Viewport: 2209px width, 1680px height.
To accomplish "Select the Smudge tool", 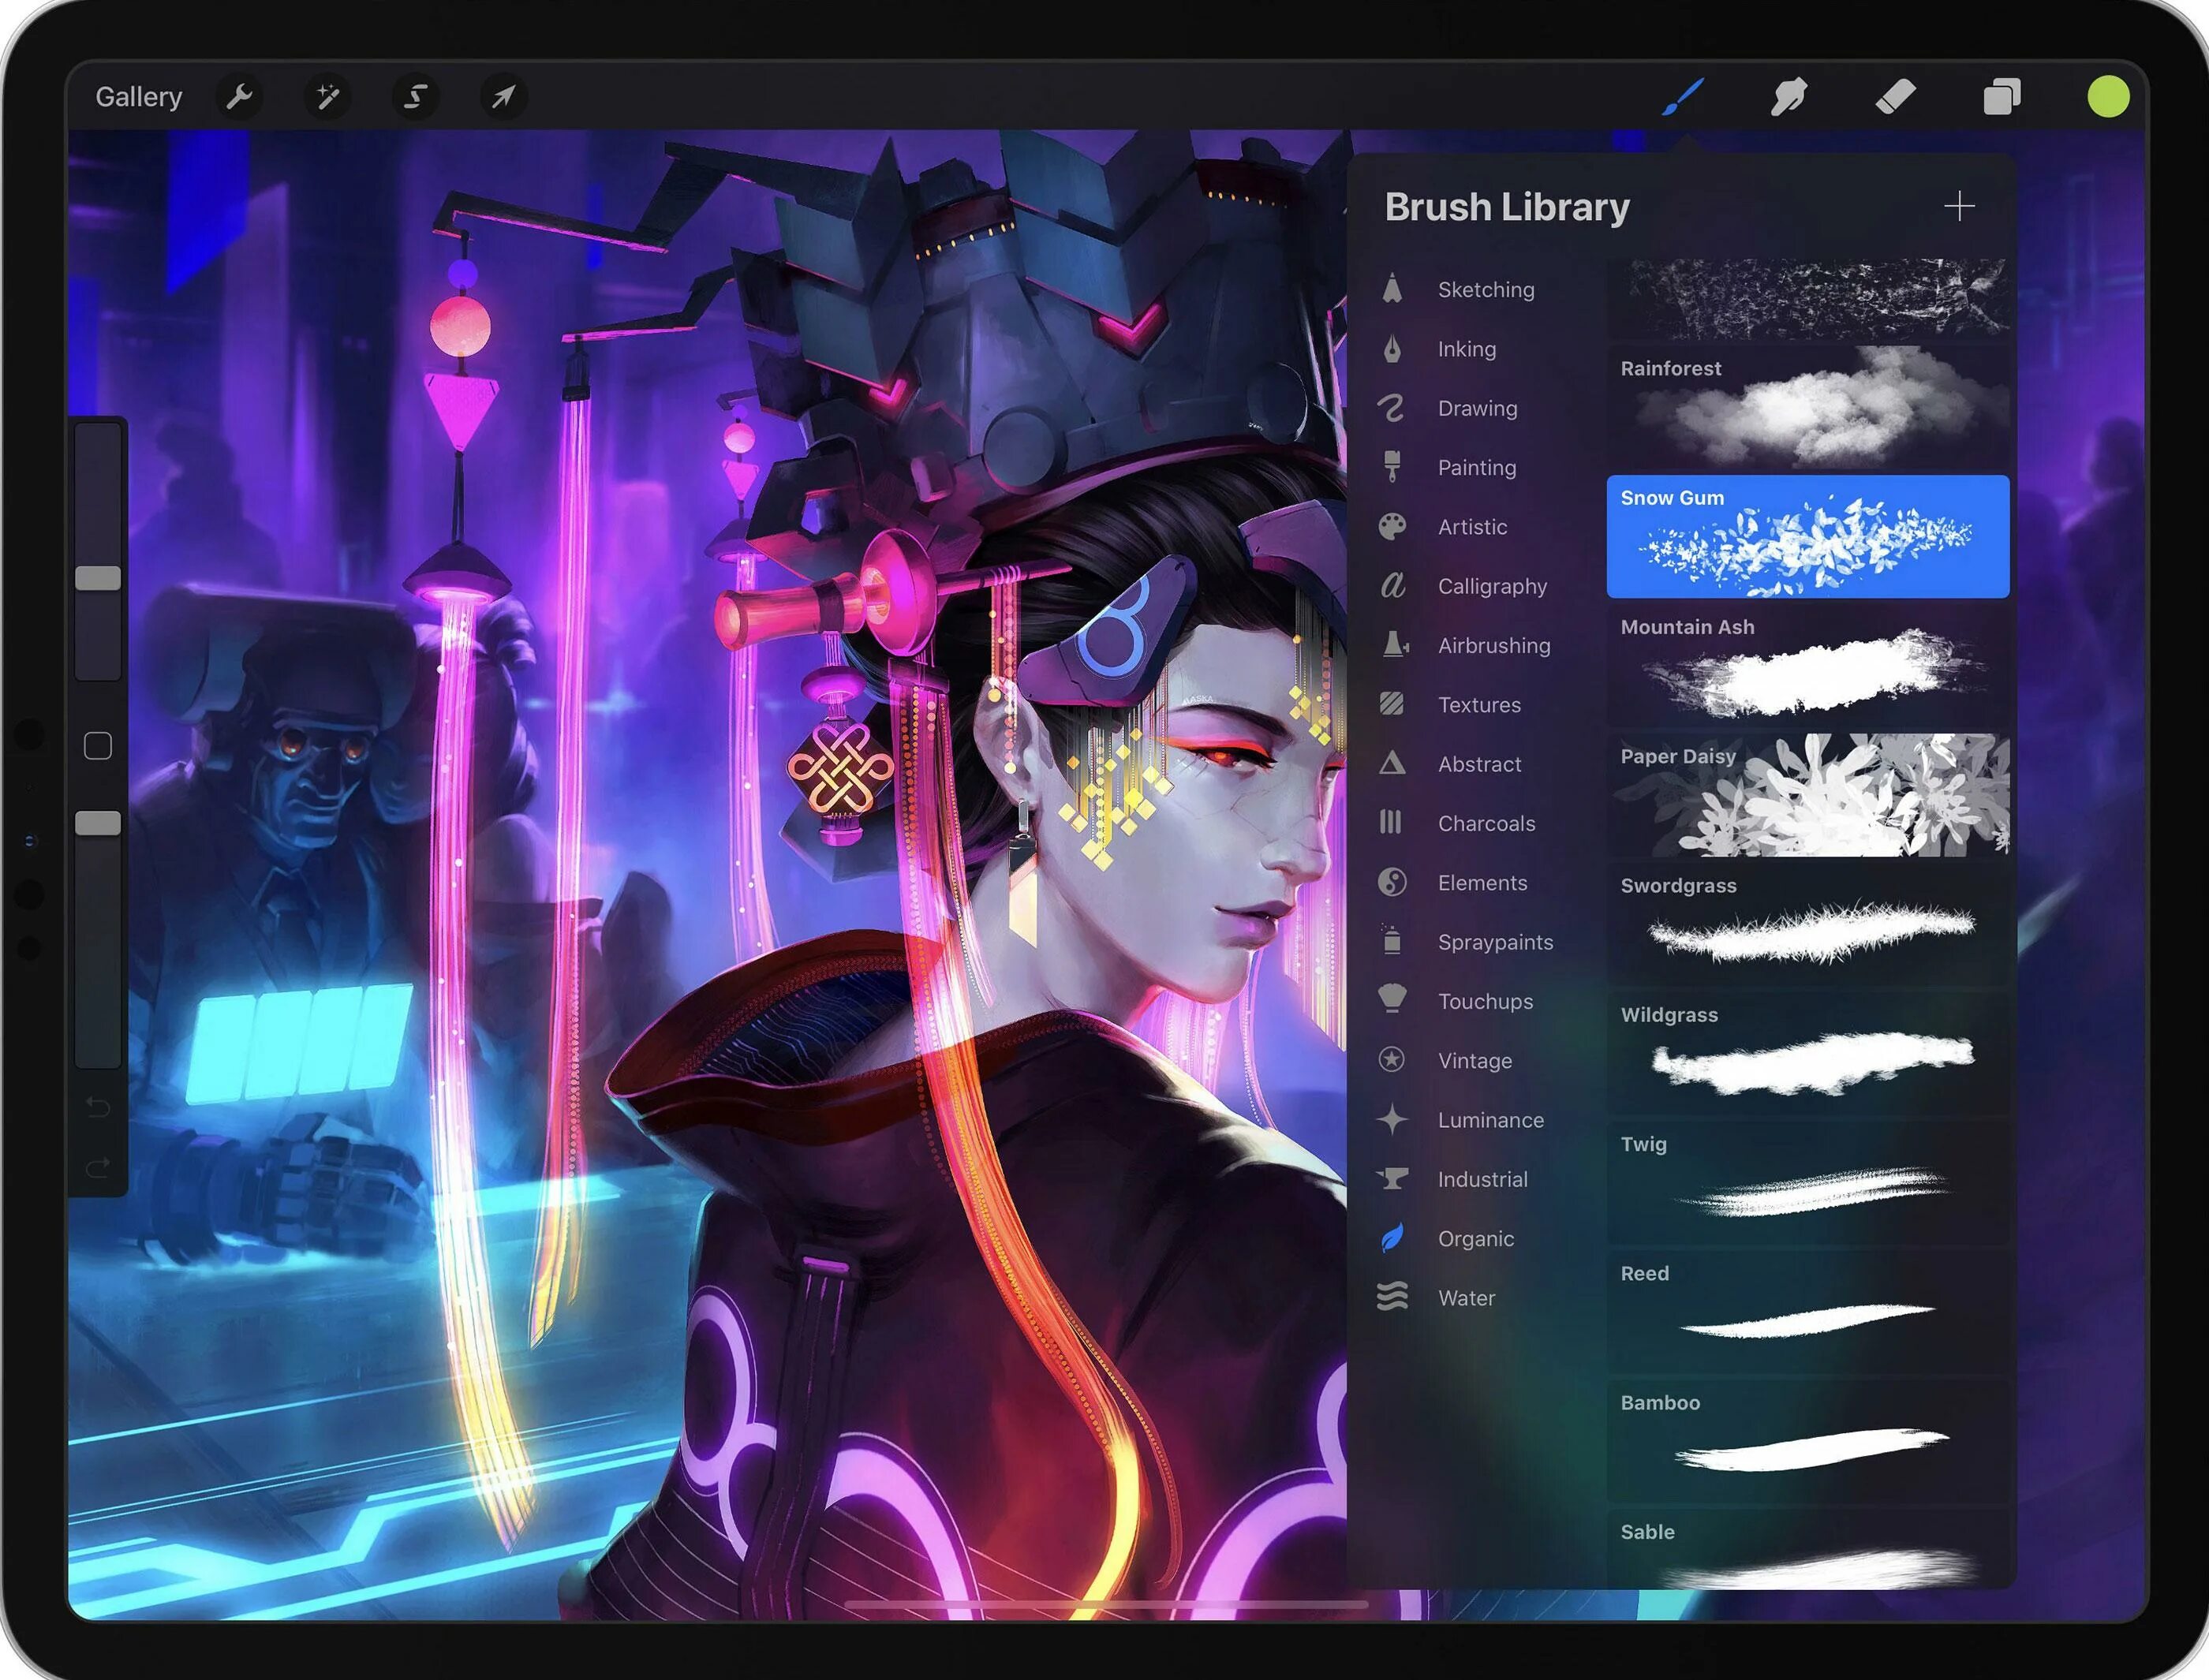I will 1788,97.
